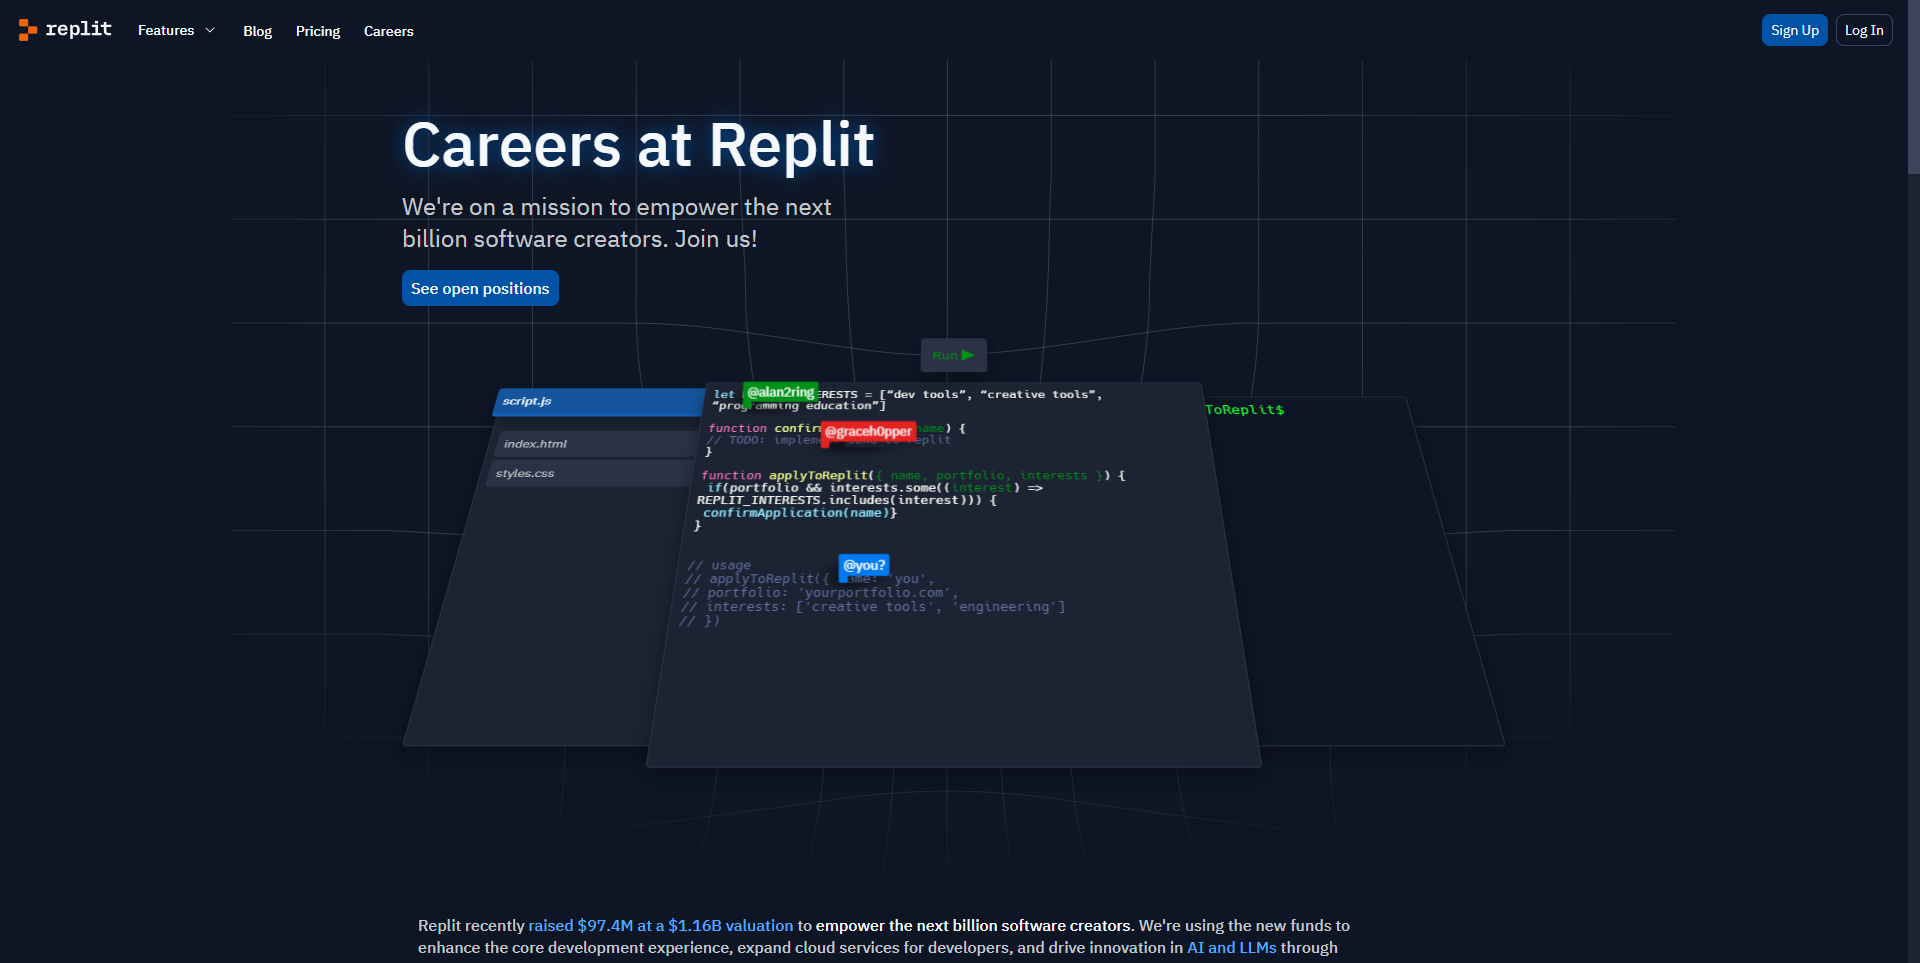The height and width of the screenshot is (963, 1920).
Task: Click the page vertical scrollbar thumb
Action: click(x=1913, y=88)
